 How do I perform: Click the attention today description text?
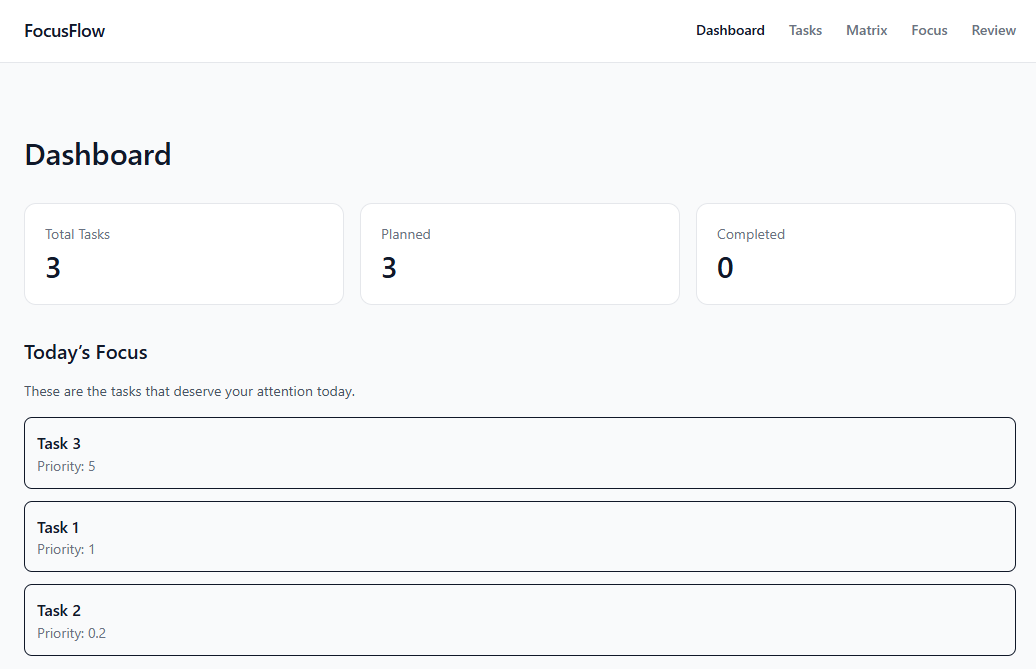point(189,391)
